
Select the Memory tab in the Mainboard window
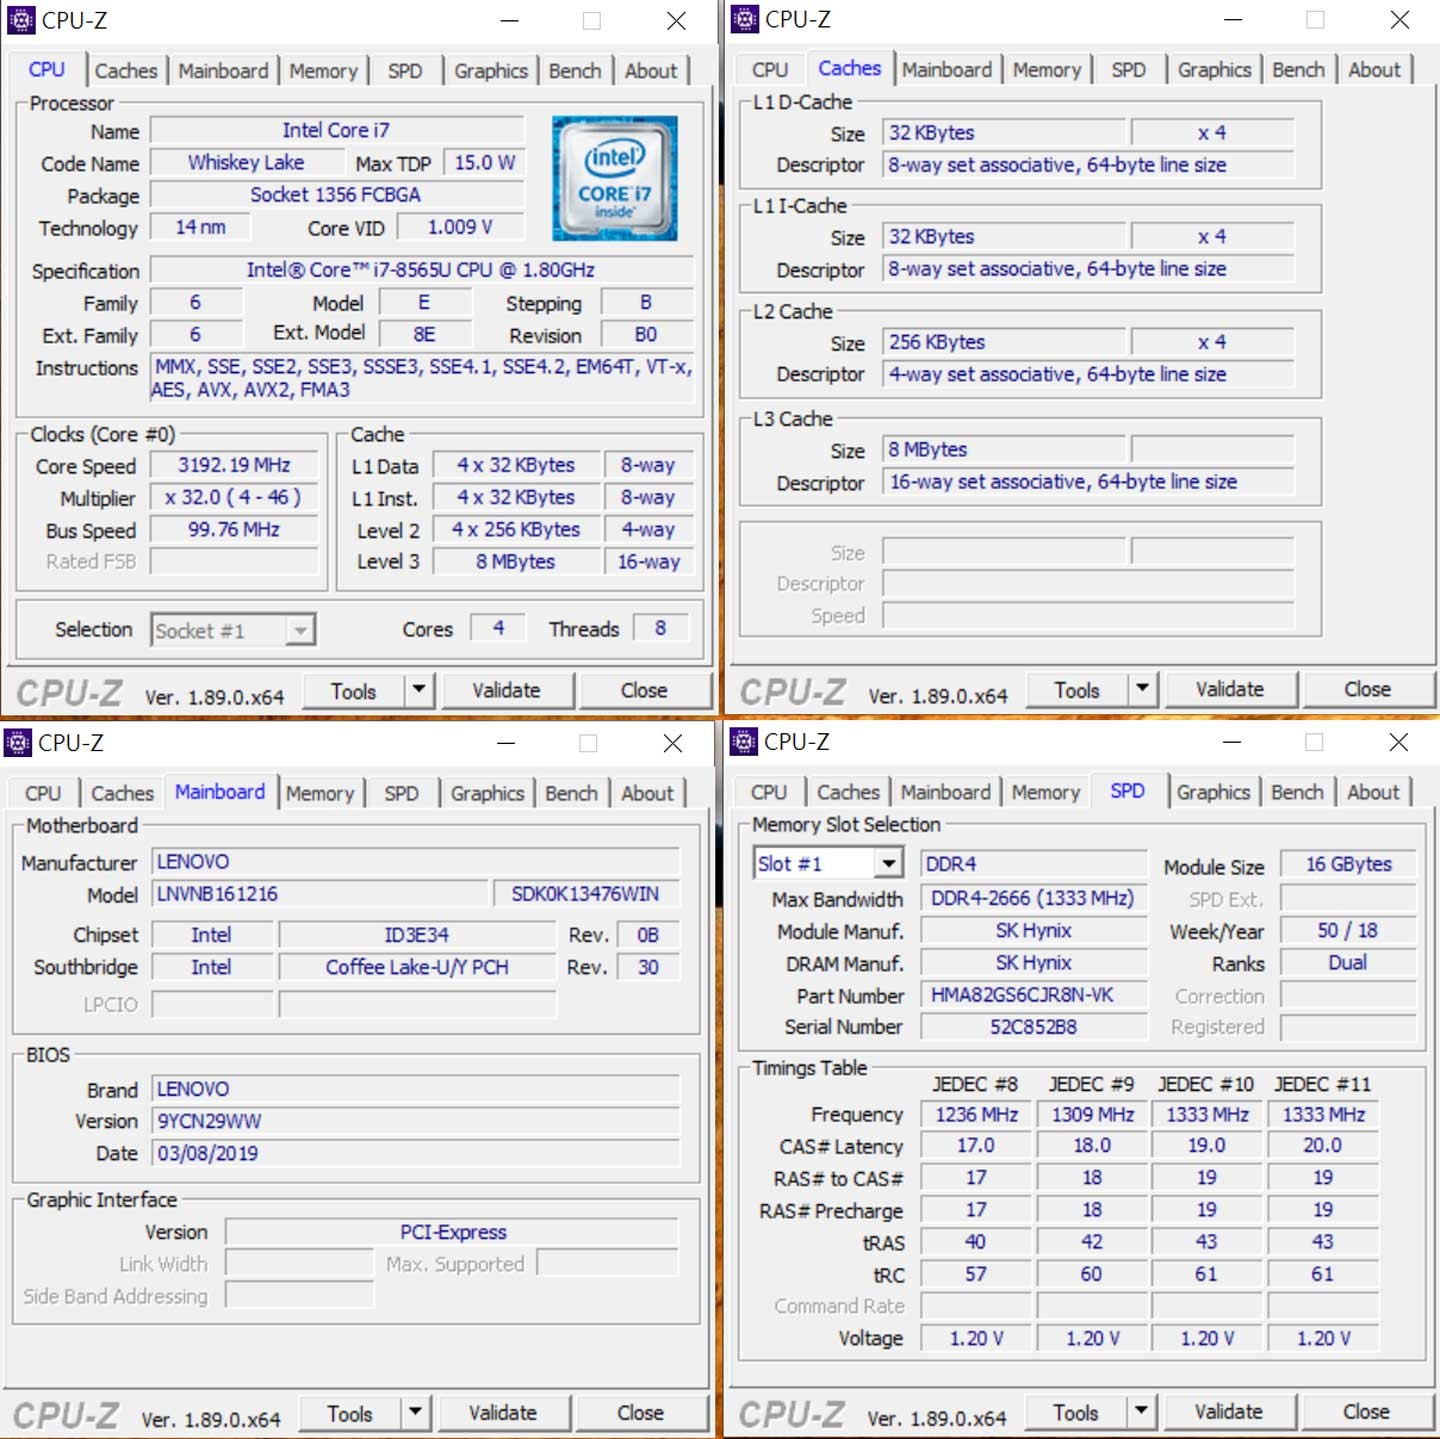(x=320, y=793)
